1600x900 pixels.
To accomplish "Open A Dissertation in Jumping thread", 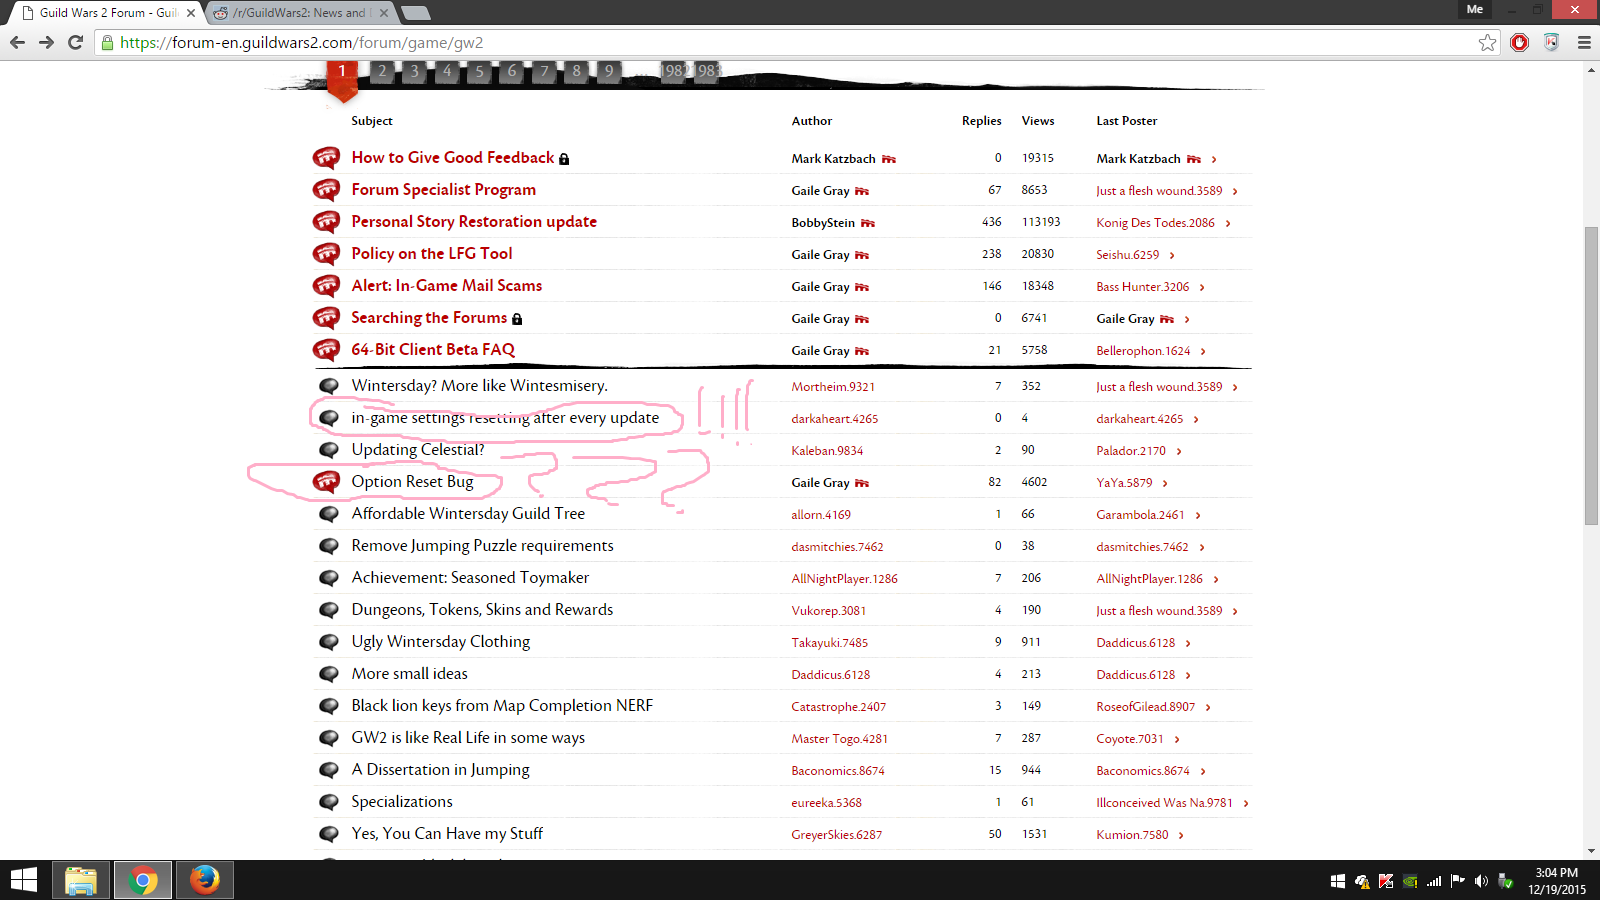I will click(x=440, y=770).
